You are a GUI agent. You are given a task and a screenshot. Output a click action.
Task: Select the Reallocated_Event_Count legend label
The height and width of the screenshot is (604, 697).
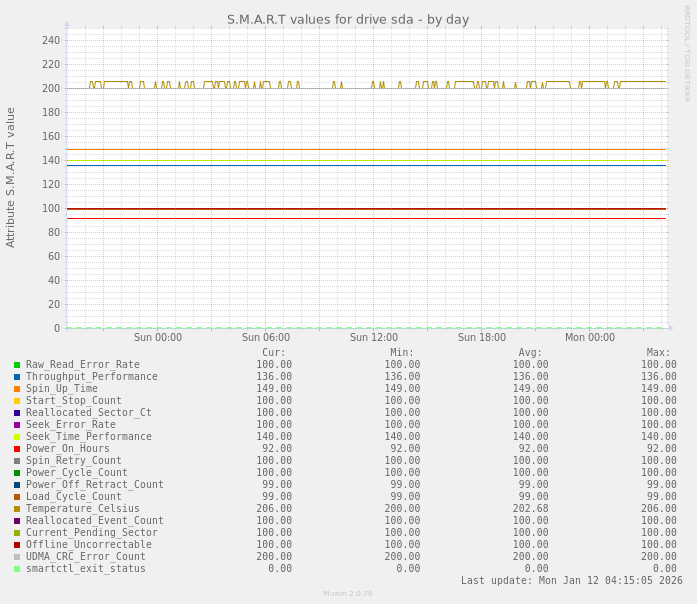[95, 520]
